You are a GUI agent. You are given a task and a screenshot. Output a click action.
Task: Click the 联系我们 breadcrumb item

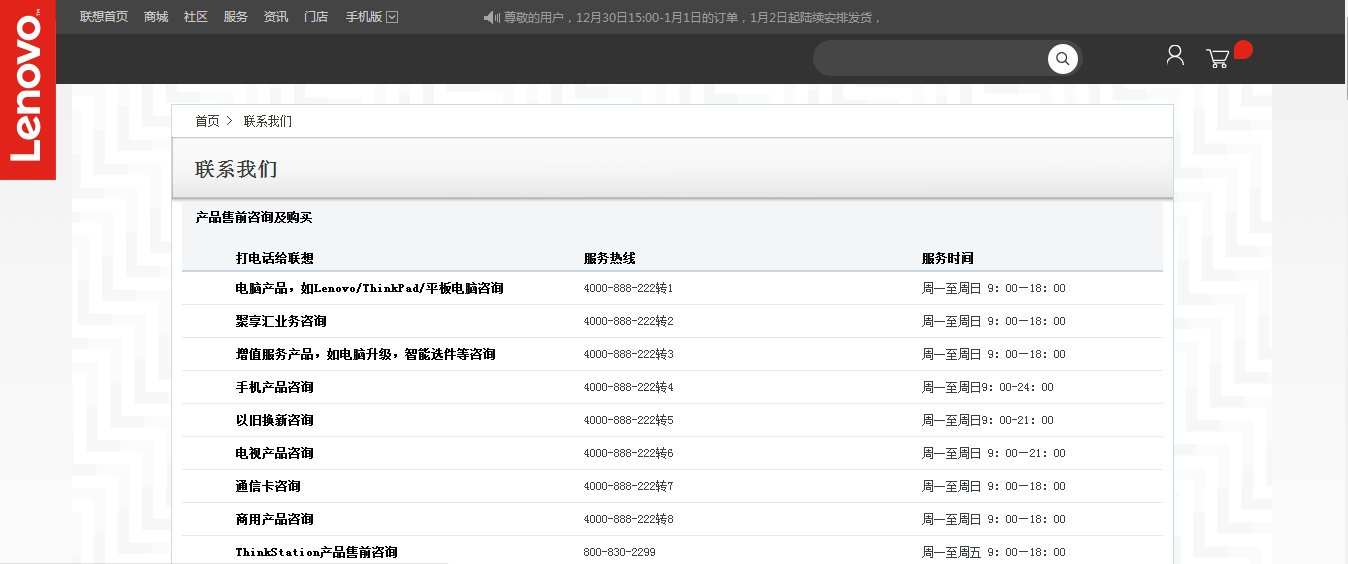click(268, 121)
